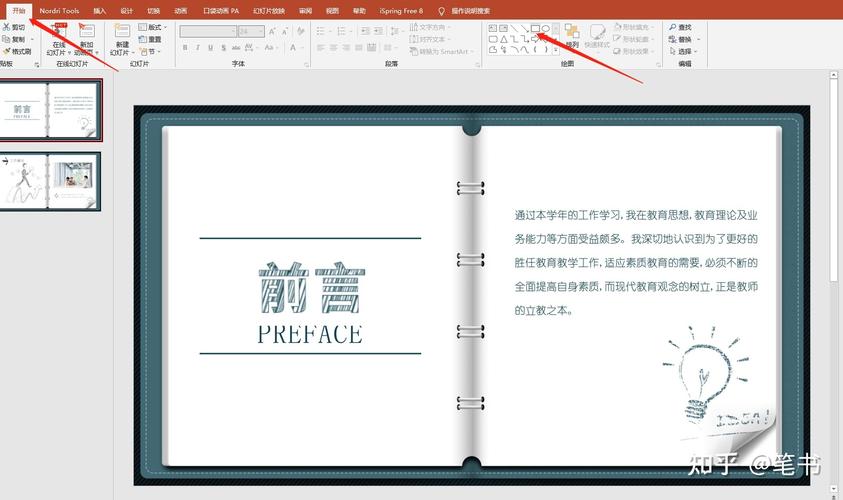Click the decrease font size icon

(285, 32)
